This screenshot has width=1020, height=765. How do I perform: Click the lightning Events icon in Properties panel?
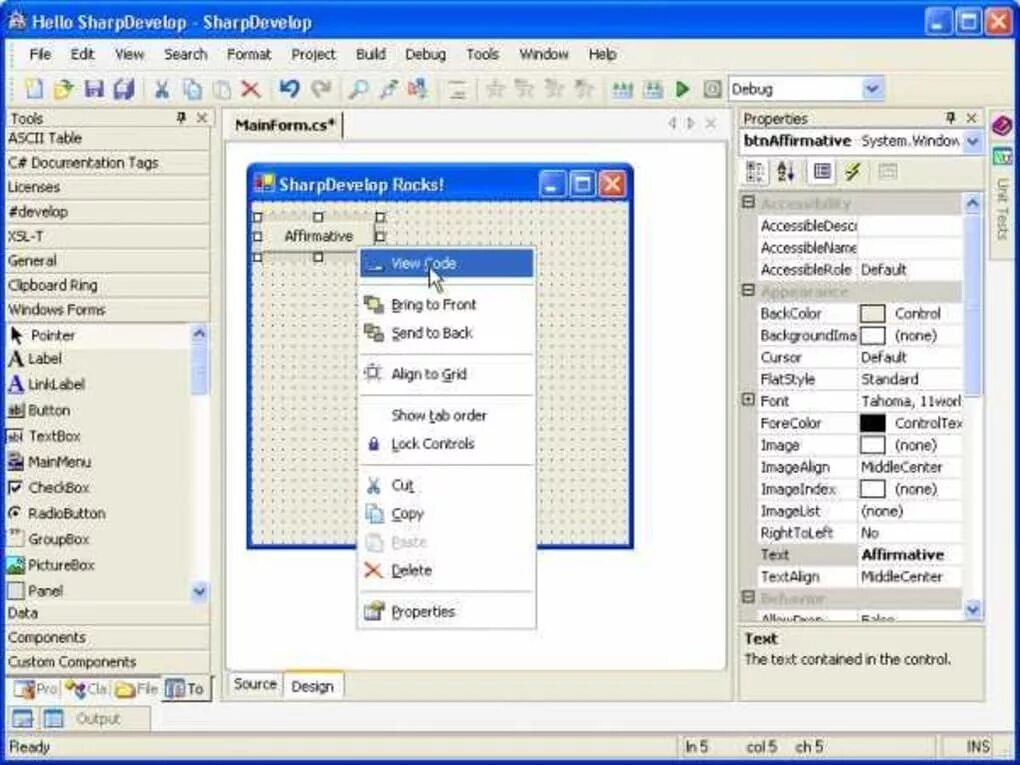852,170
